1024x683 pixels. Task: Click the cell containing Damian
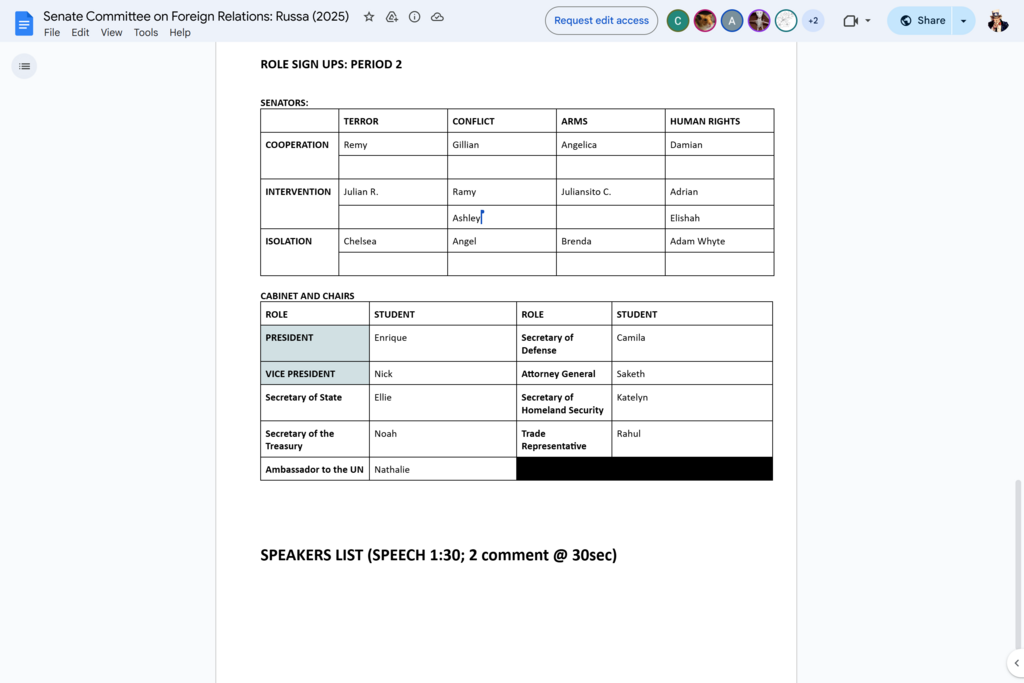click(x=720, y=144)
